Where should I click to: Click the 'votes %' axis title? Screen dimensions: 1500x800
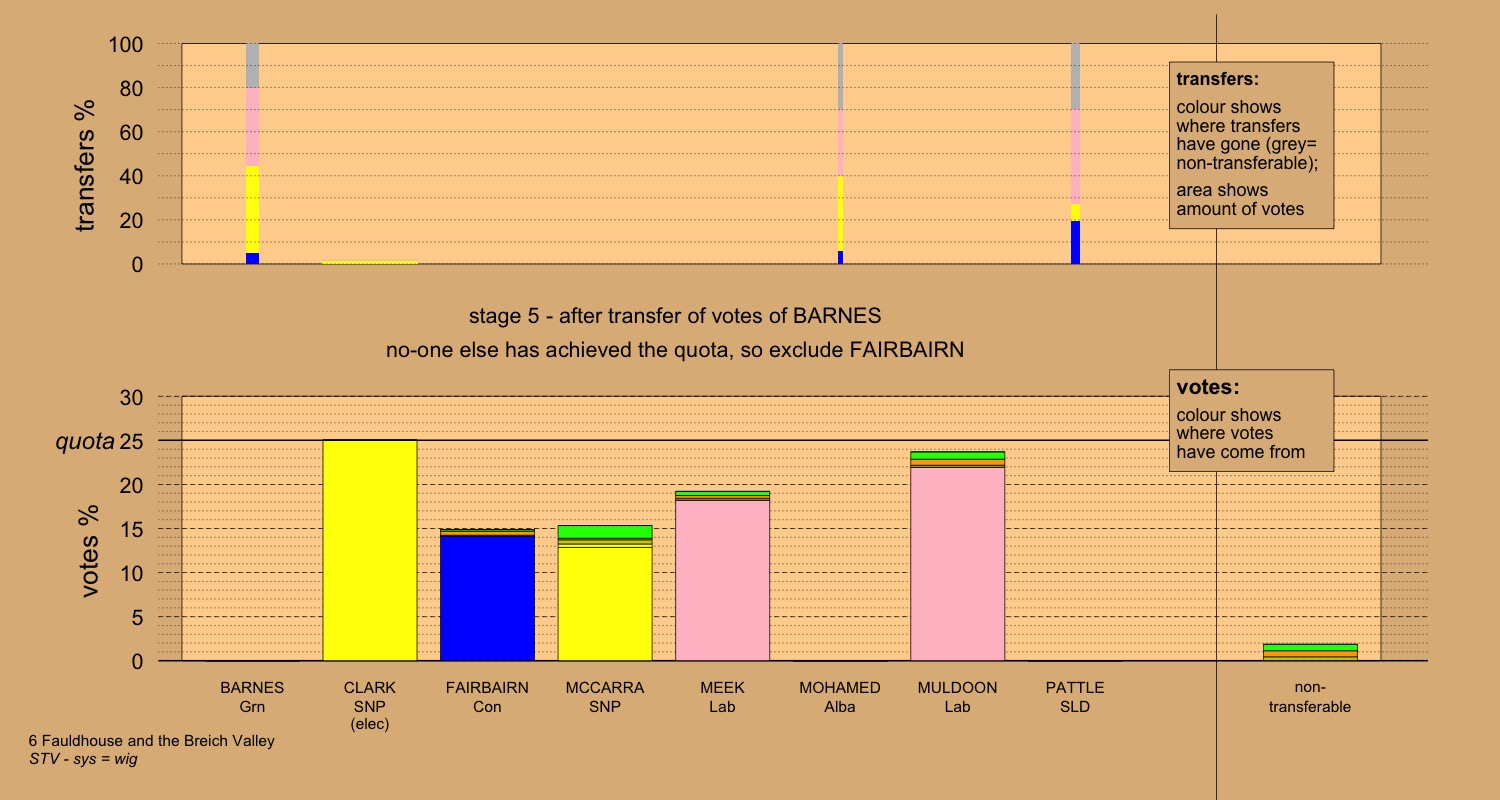coord(90,550)
